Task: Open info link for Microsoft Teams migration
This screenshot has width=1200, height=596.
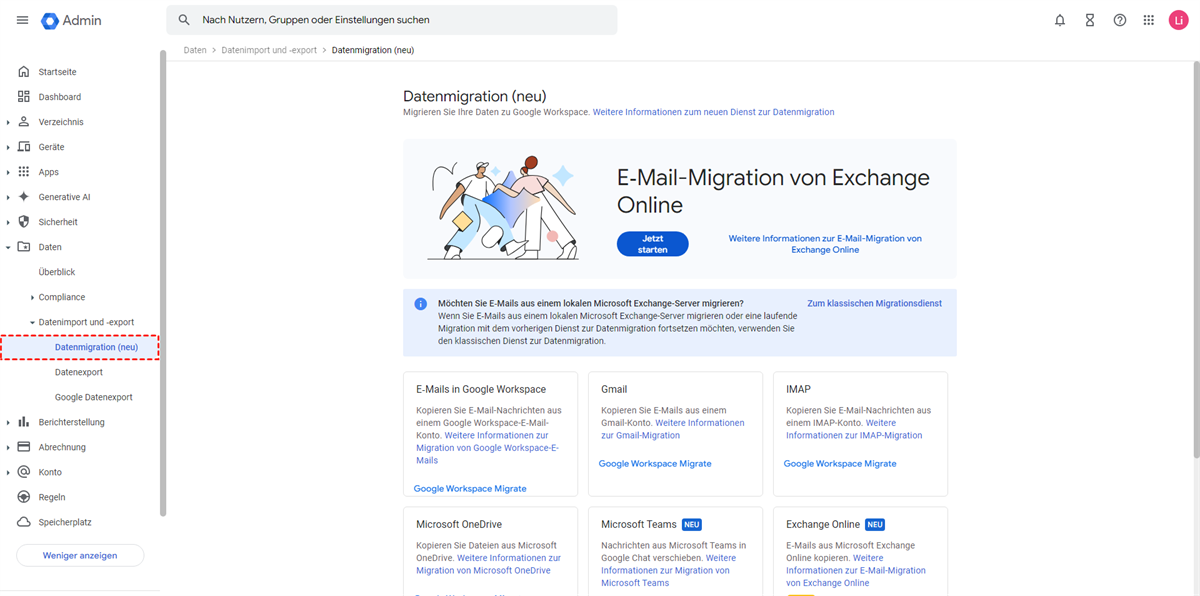Action: point(668,570)
